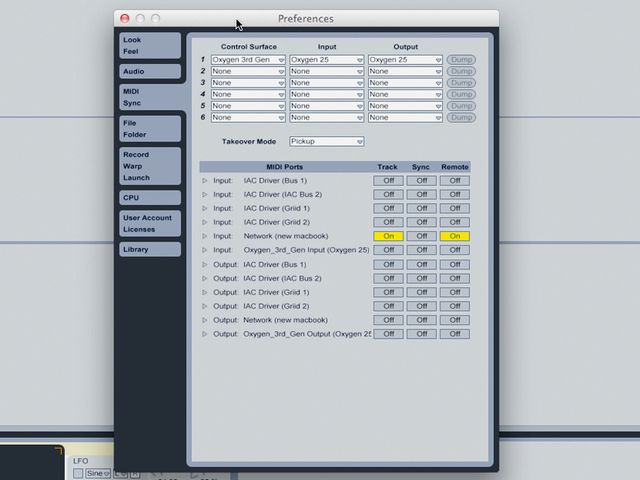Click Dump button in row 2
Screen dimensions: 640x480
pos(461,71)
